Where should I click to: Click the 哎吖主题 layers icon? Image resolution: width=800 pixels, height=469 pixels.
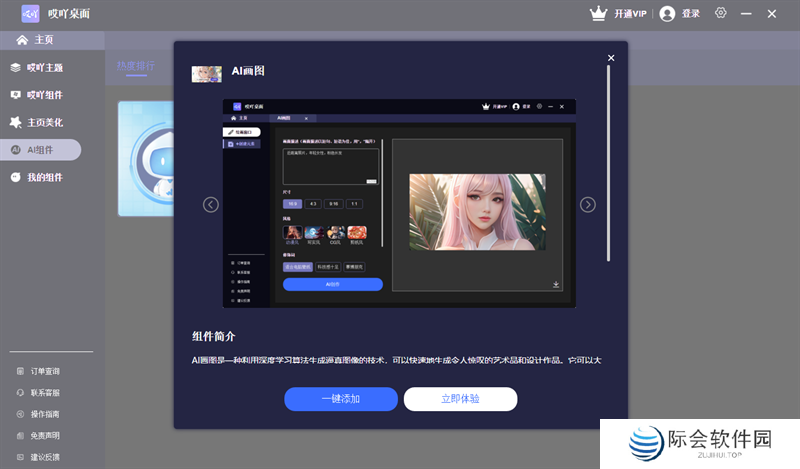pos(15,67)
